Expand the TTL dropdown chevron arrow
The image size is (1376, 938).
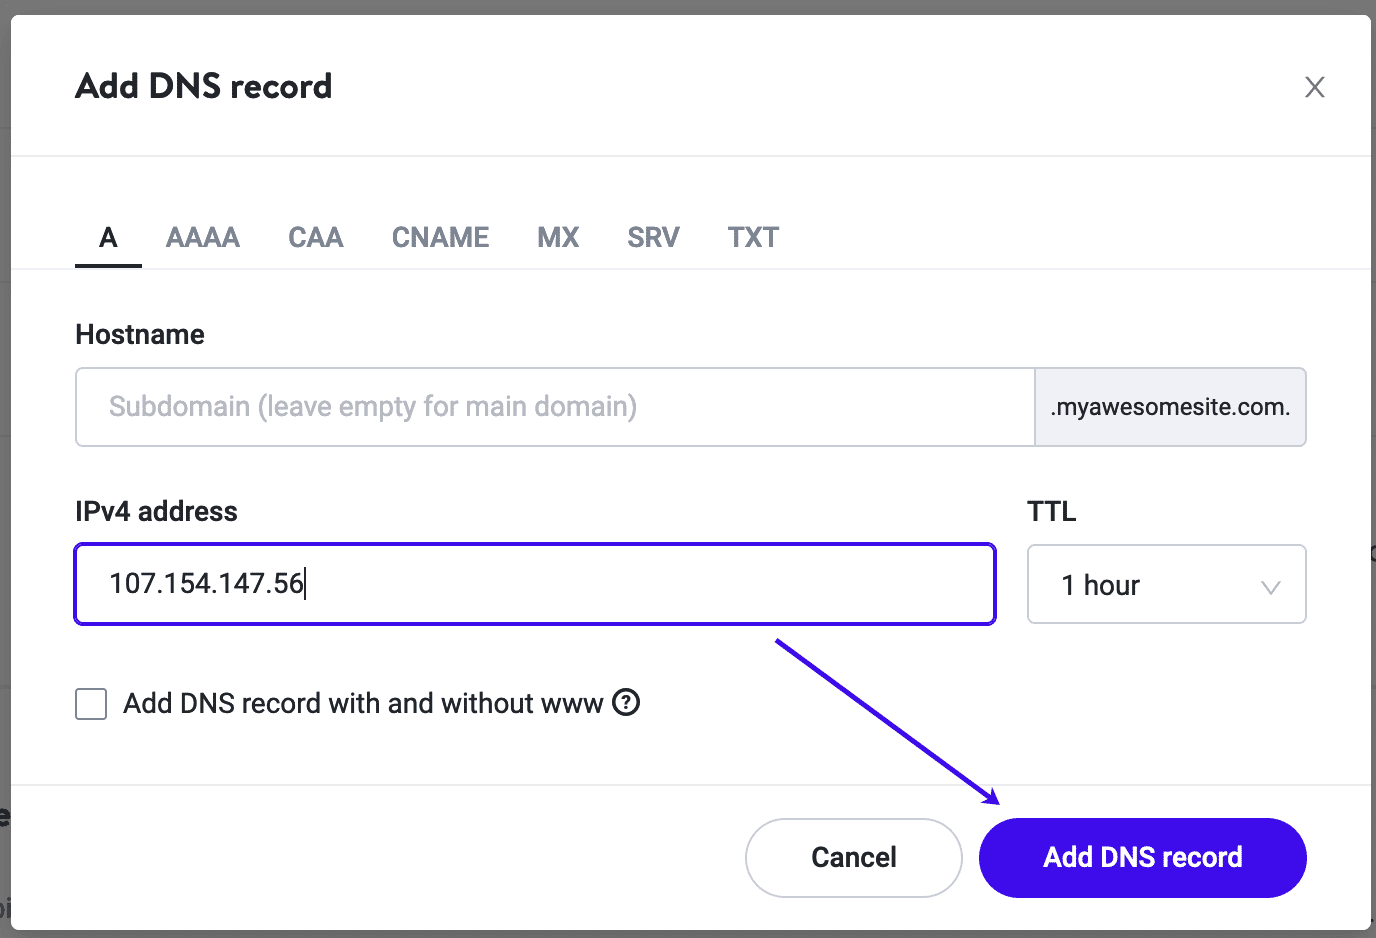point(1270,586)
